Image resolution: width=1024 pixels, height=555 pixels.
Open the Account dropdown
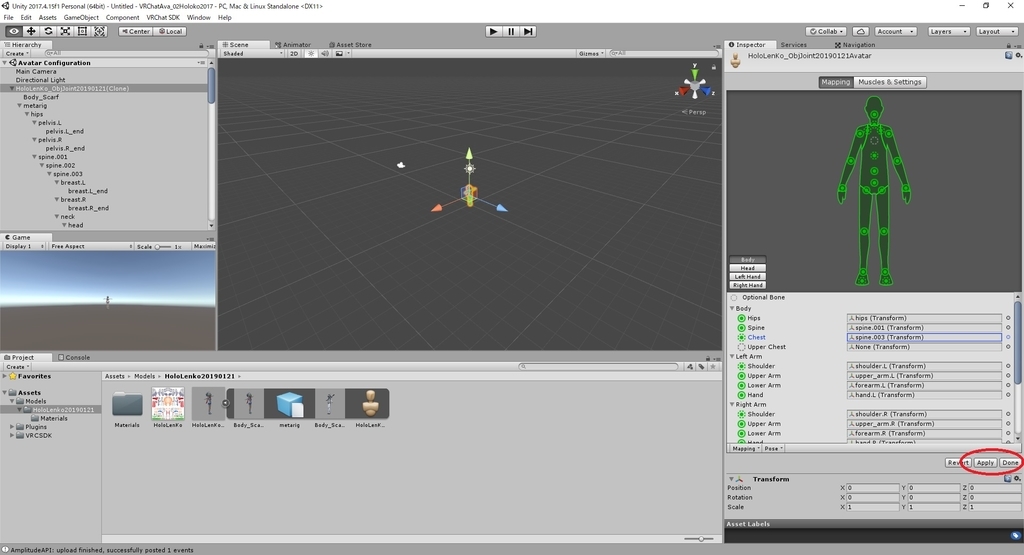895,31
